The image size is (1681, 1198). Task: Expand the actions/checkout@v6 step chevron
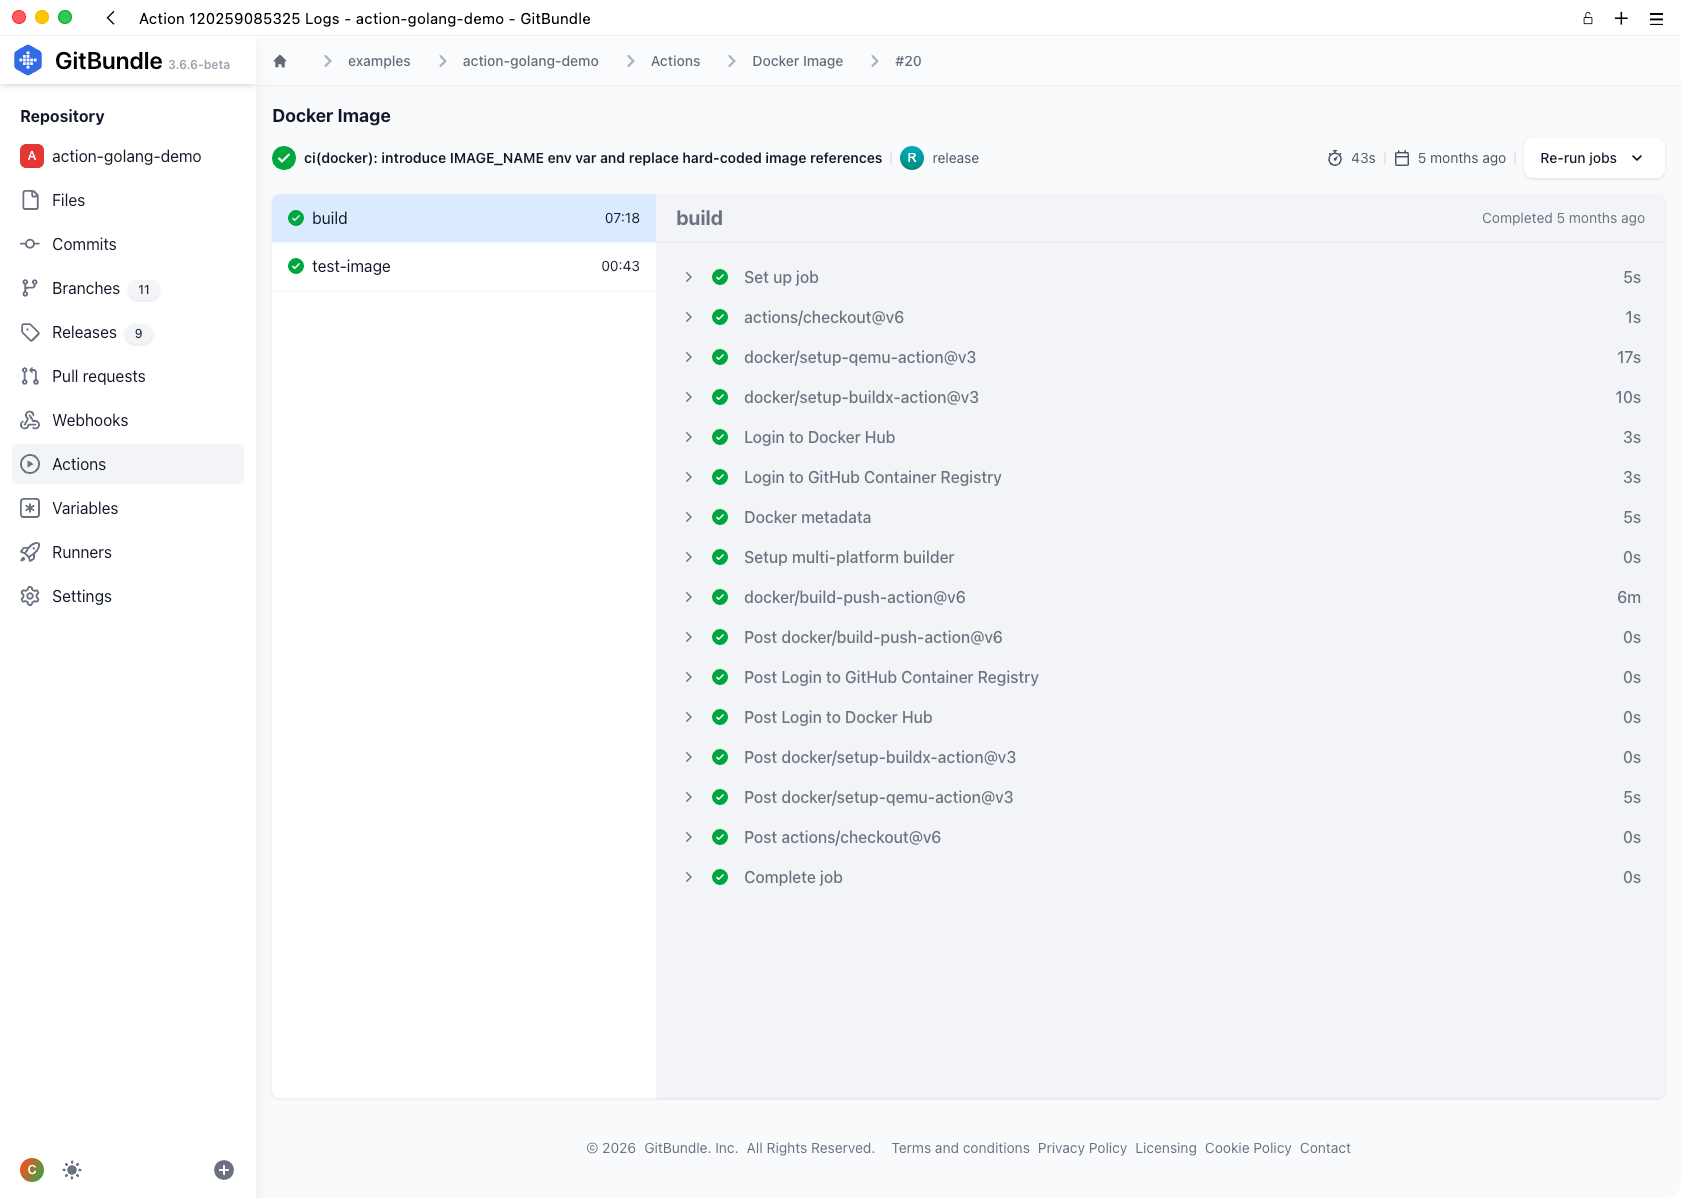pyautogui.click(x=689, y=317)
